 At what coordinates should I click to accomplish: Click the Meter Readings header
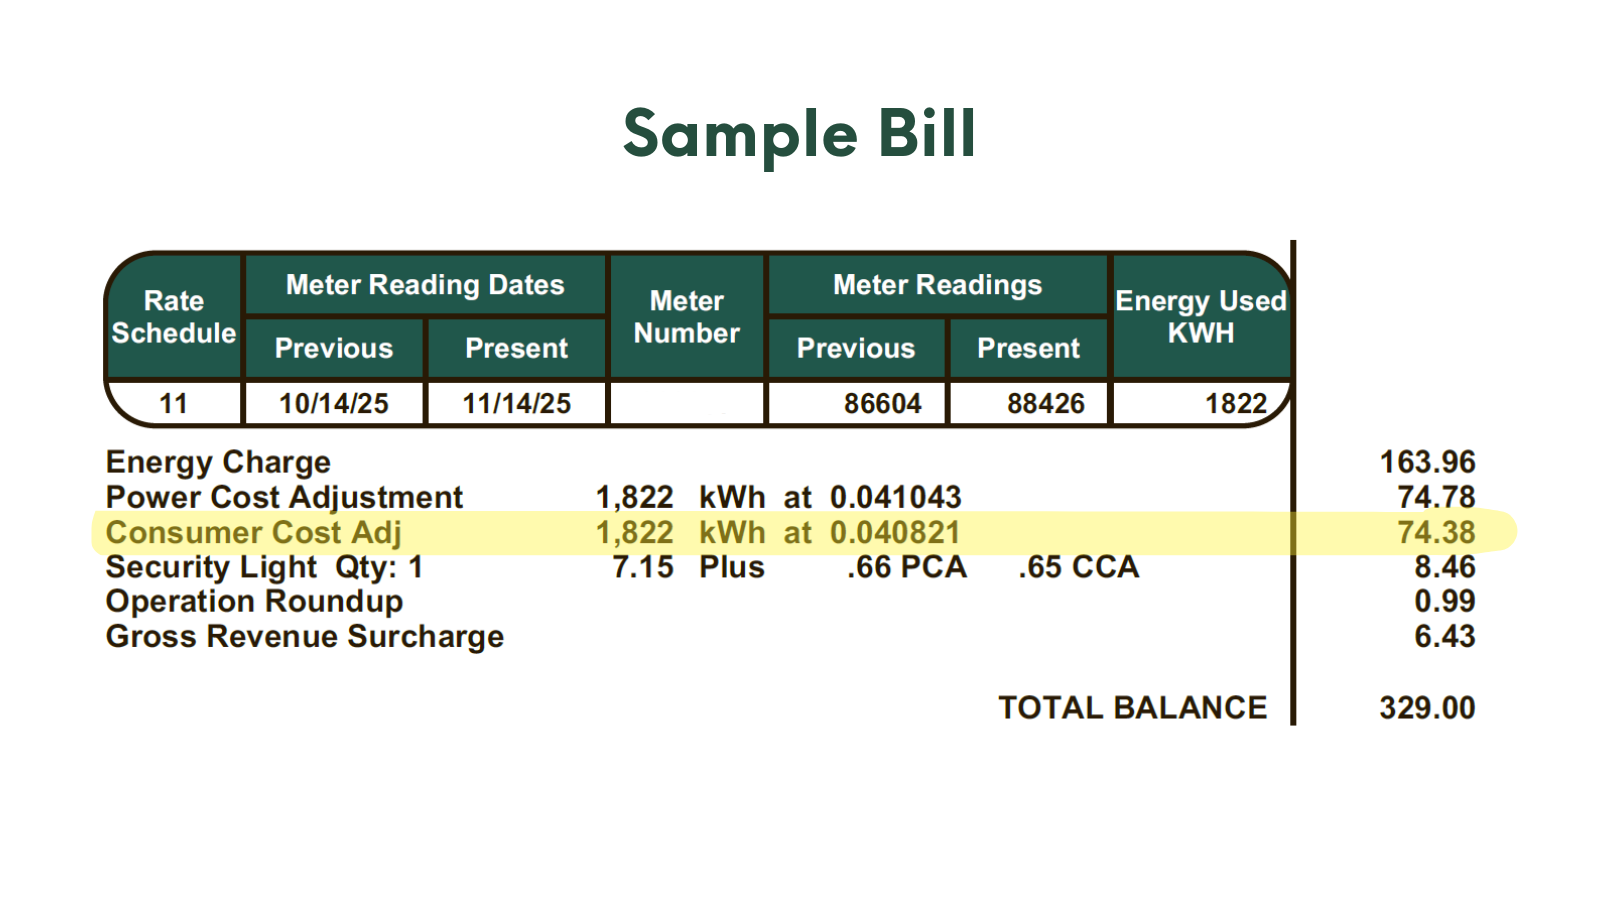pos(936,285)
